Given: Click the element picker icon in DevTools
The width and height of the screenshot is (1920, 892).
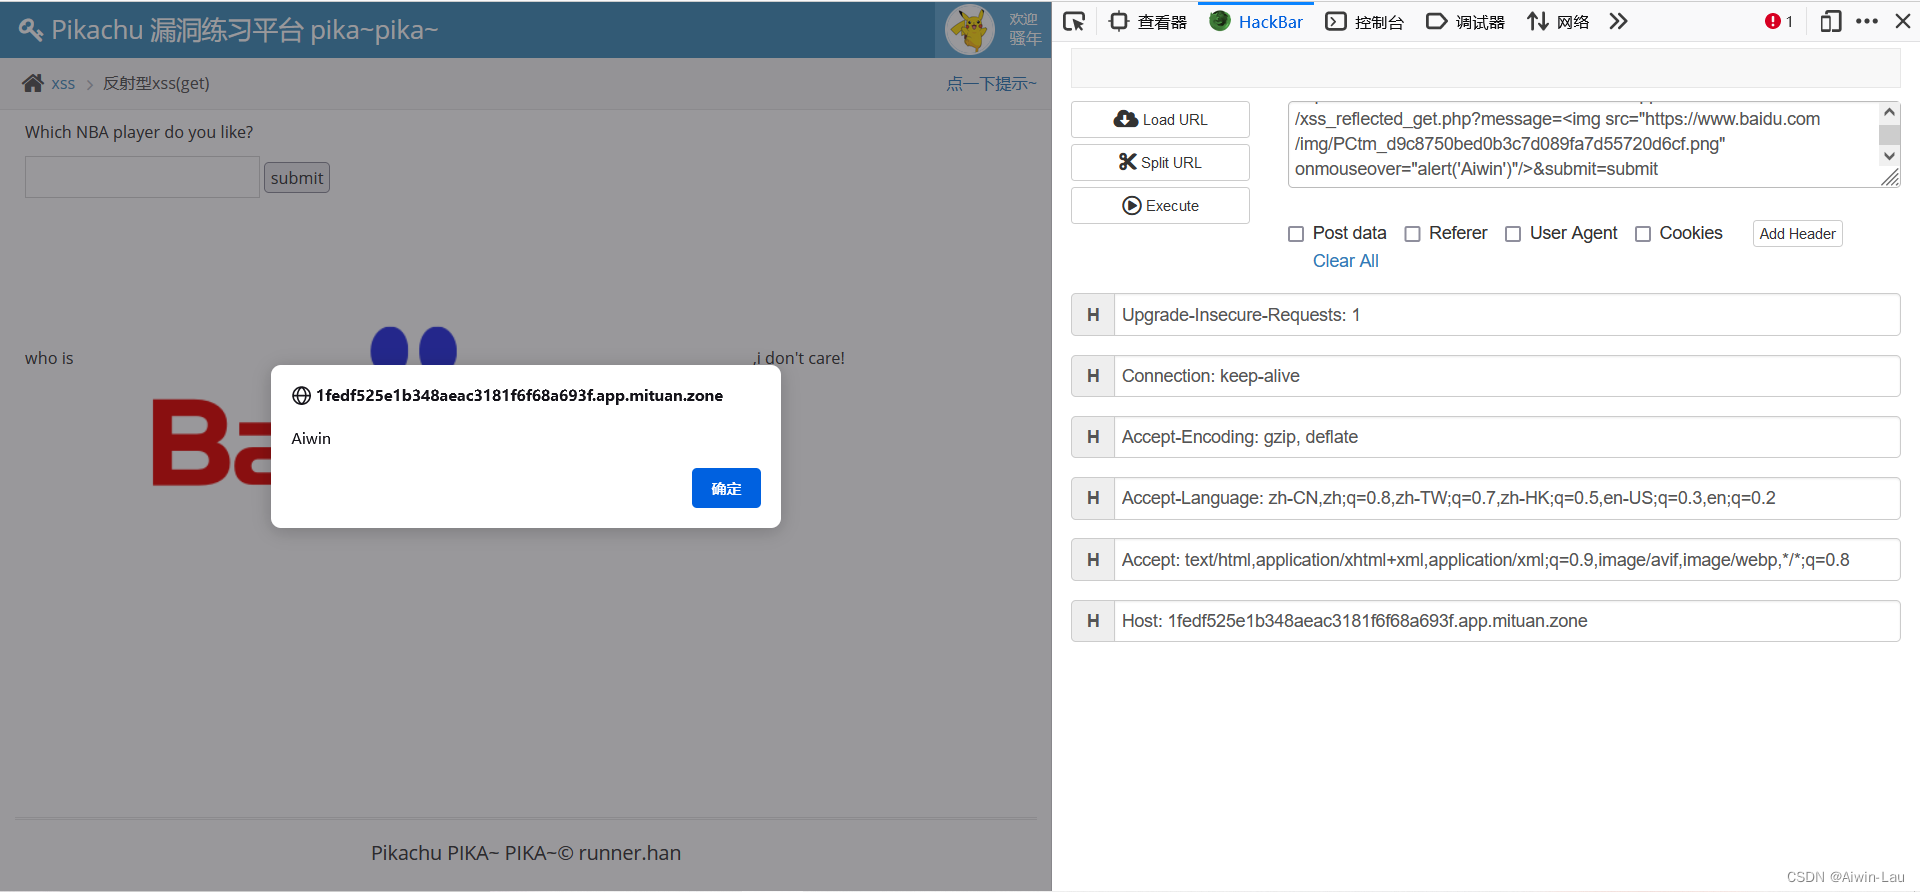Looking at the screenshot, I should pos(1074,21).
